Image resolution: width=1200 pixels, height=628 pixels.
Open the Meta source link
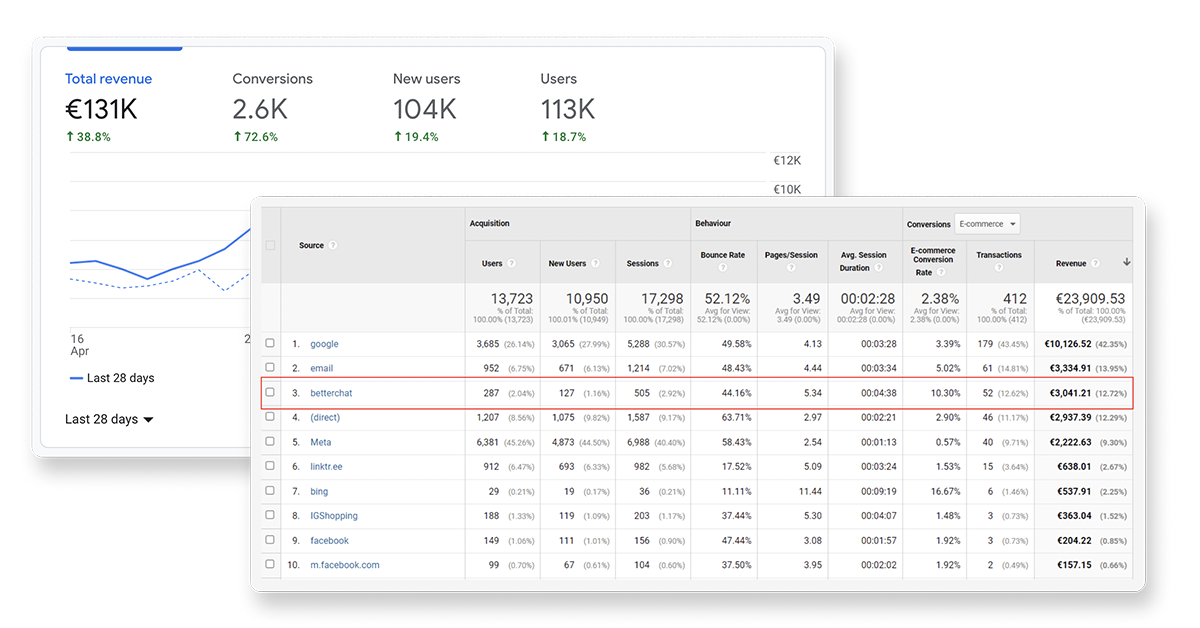click(321, 442)
